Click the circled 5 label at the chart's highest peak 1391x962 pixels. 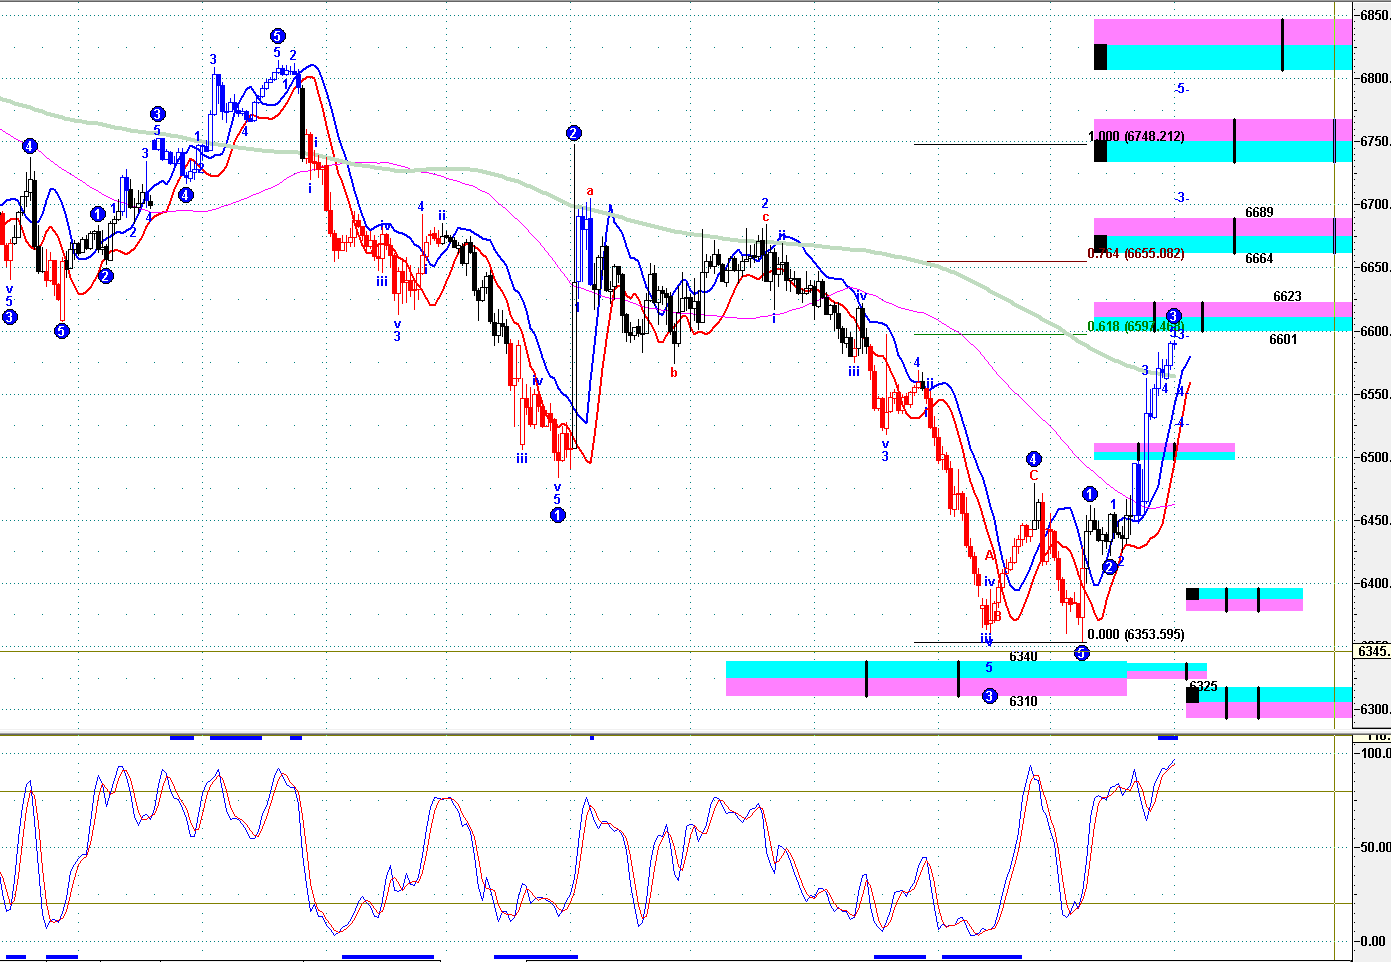[x=277, y=36]
